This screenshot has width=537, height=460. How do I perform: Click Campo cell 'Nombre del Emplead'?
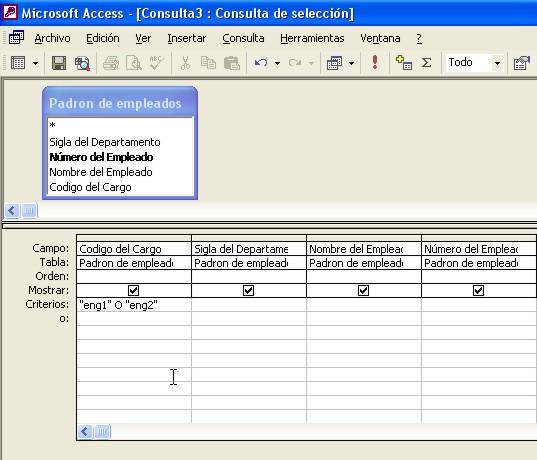[364, 249]
